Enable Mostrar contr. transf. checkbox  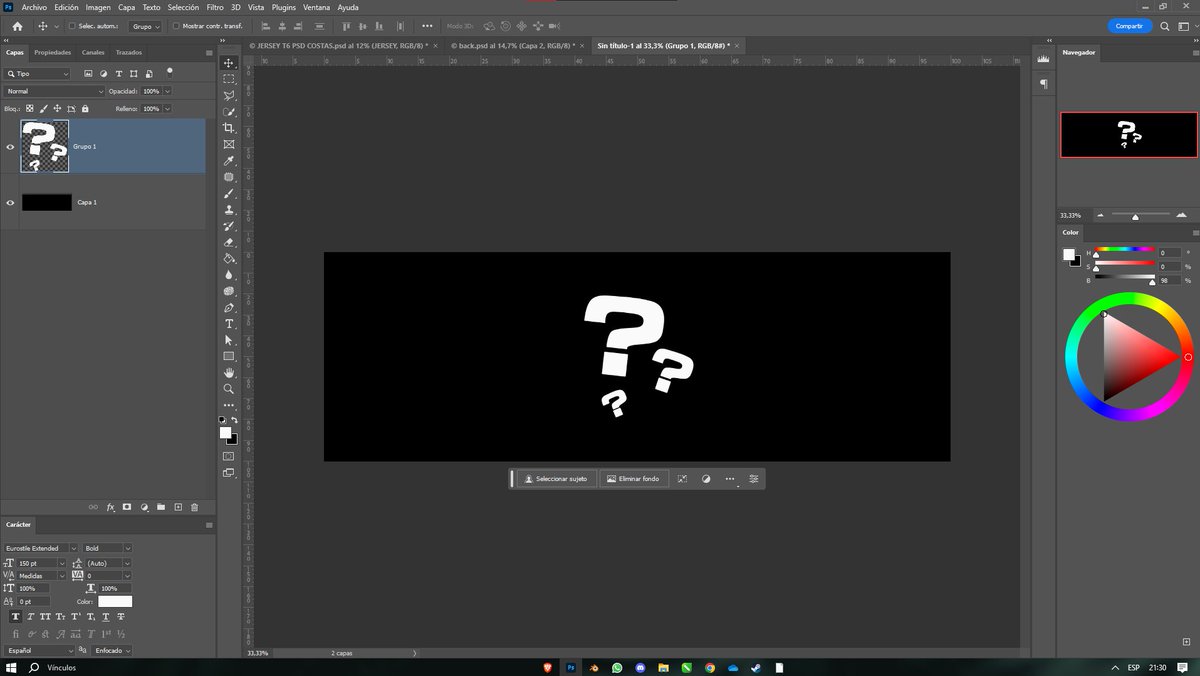click(x=176, y=26)
